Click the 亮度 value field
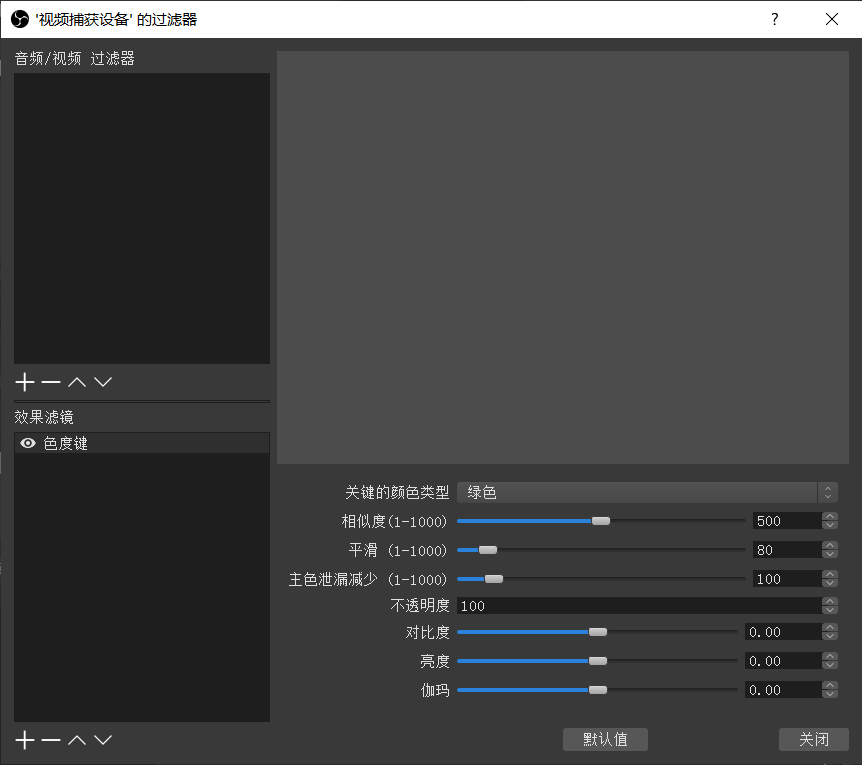 (x=784, y=661)
